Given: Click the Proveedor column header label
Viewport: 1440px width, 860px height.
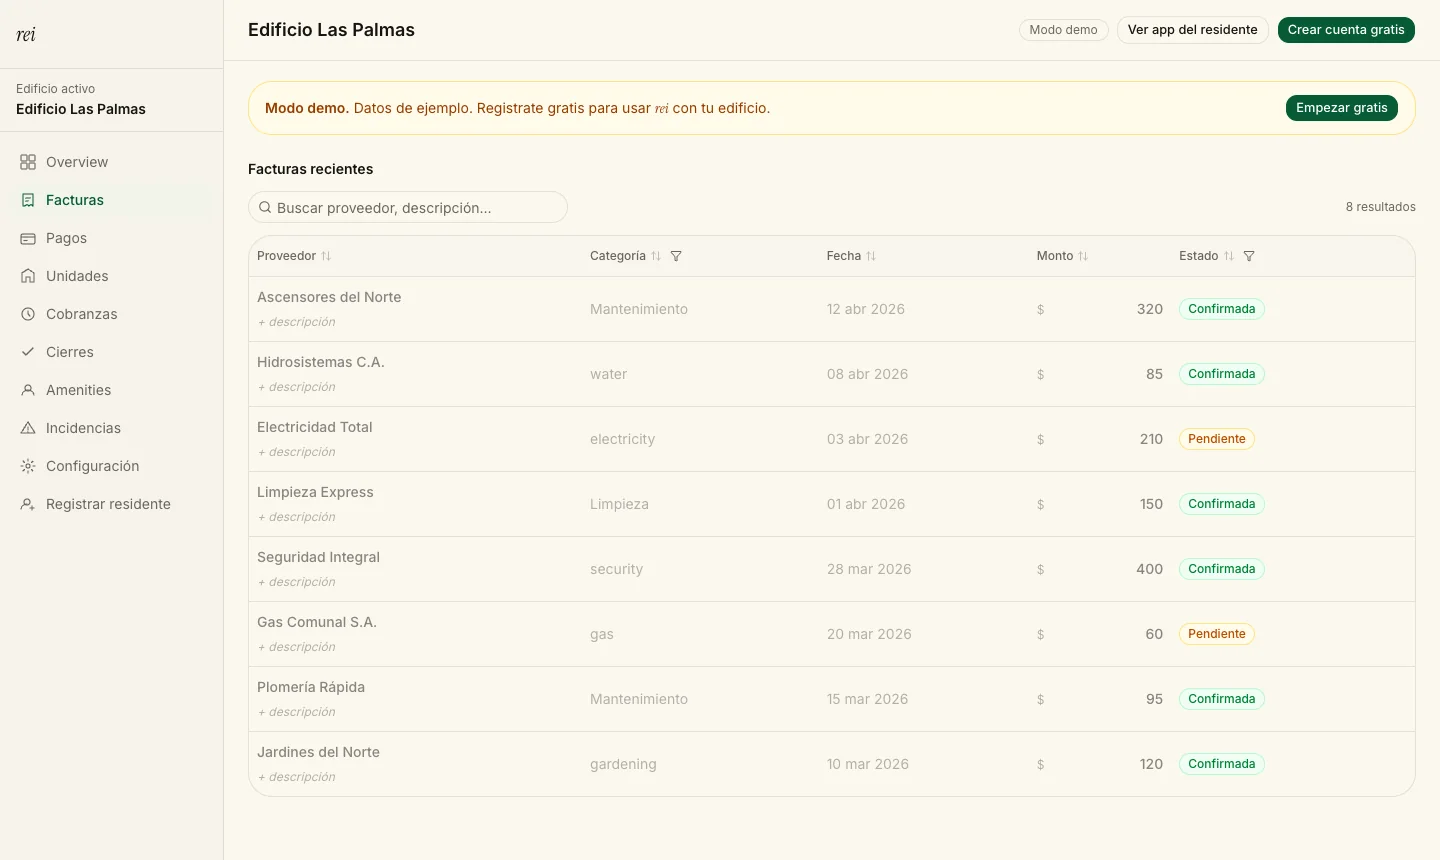Looking at the screenshot, I should click(286, 256).
